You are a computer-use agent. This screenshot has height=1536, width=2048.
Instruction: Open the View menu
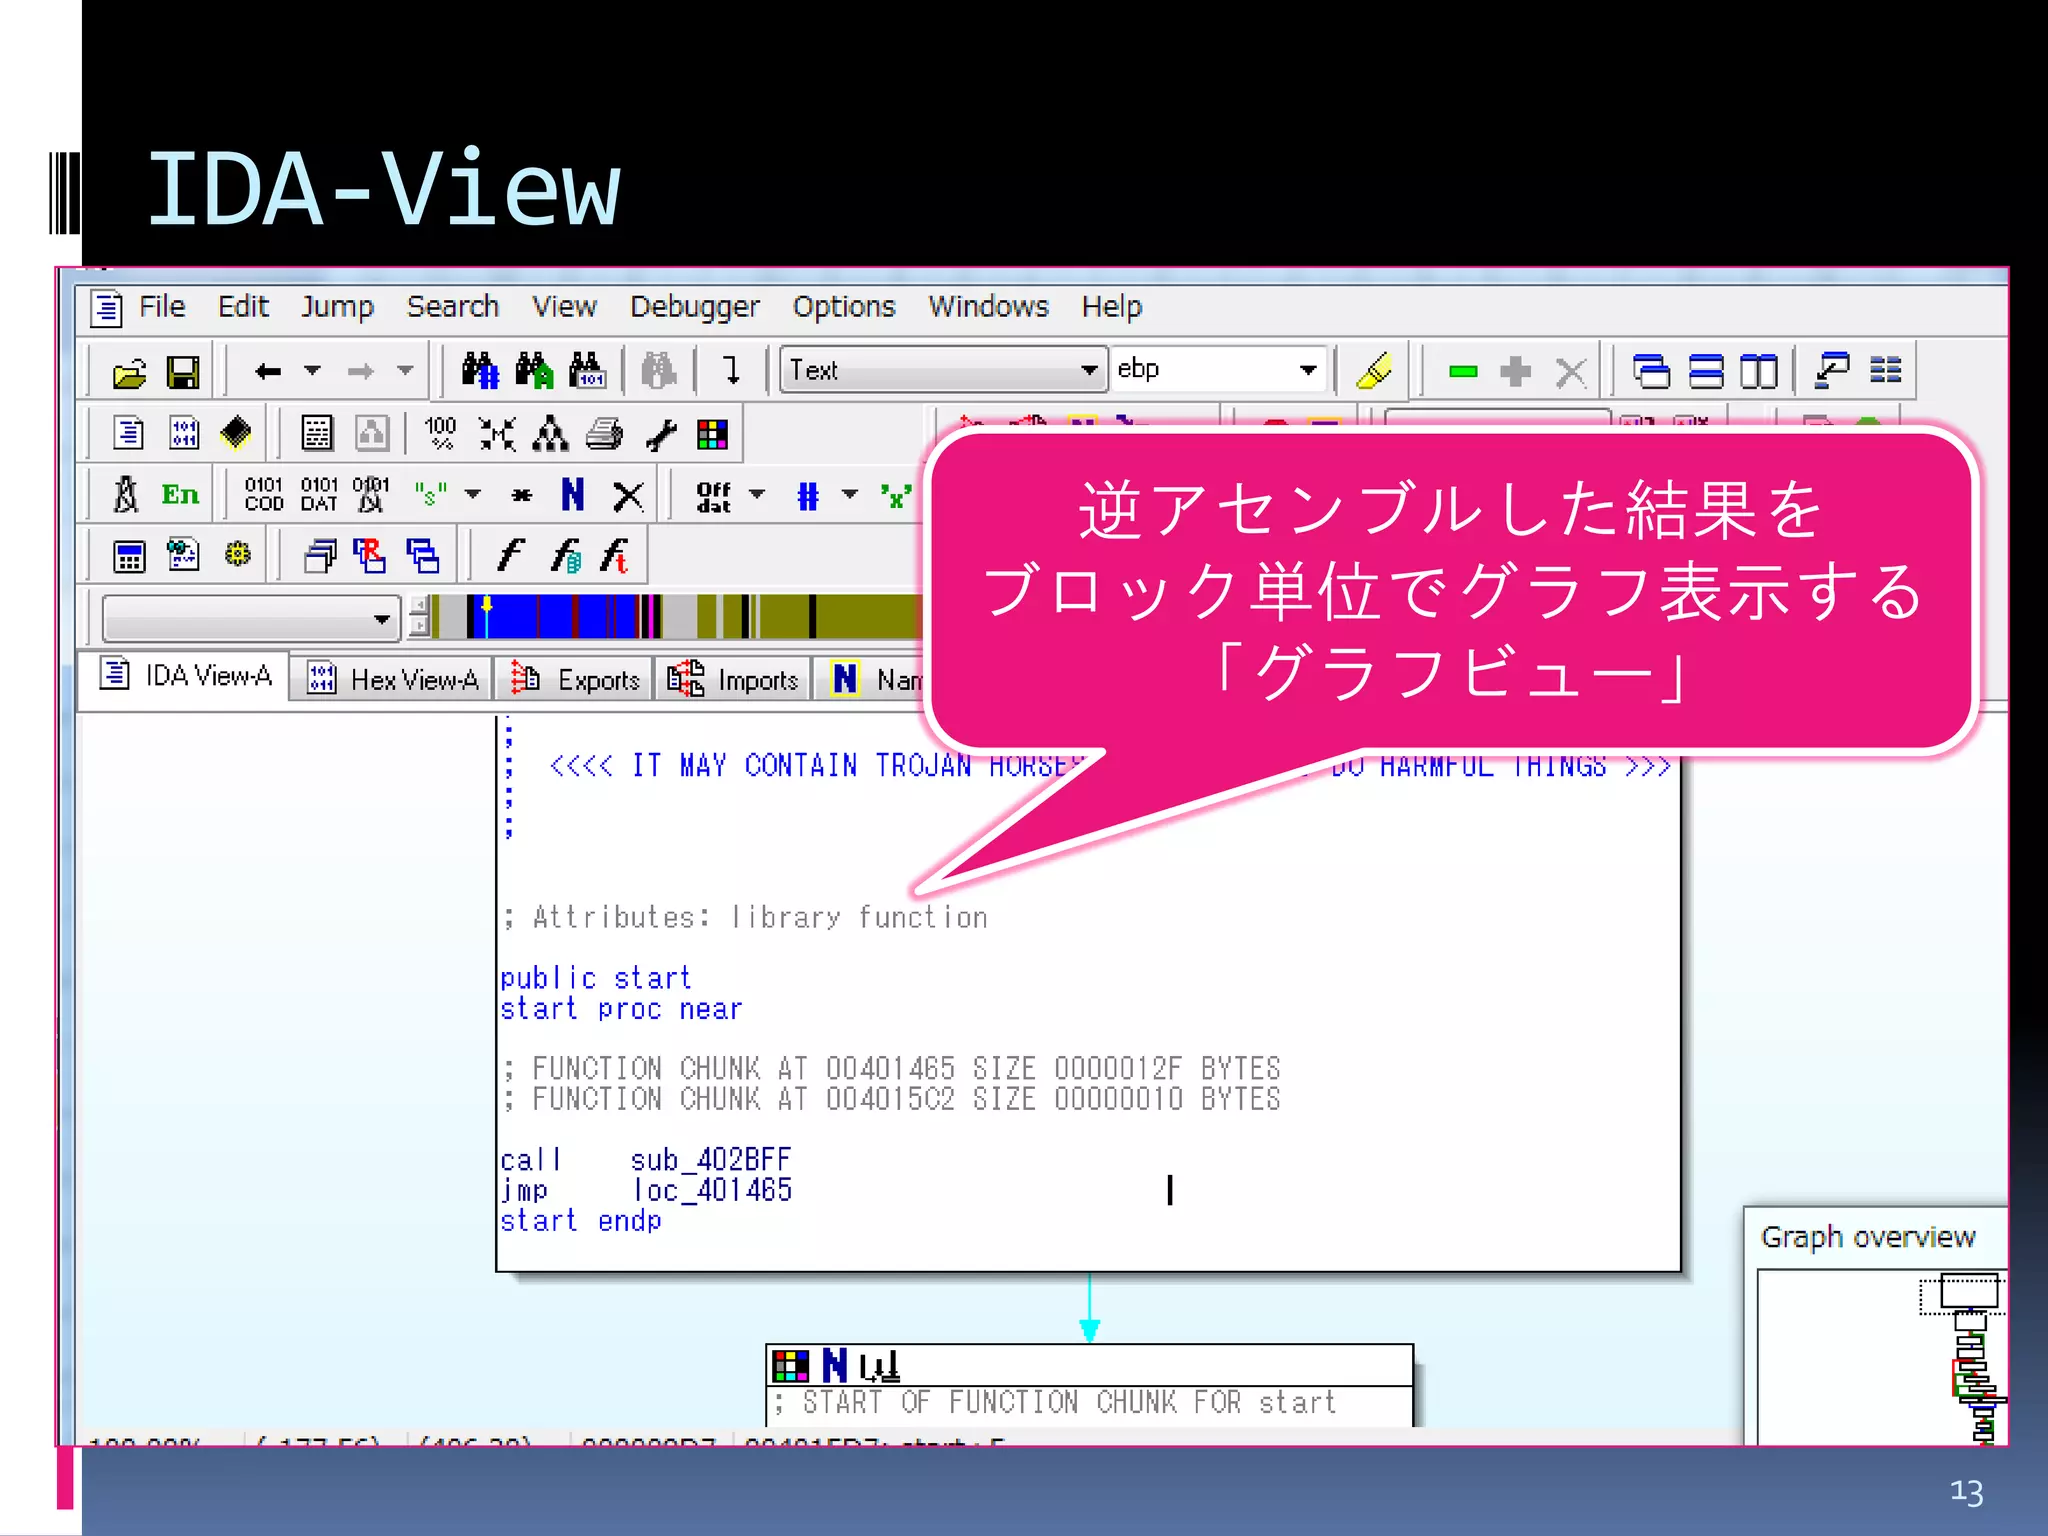click(x=564, y=306)
